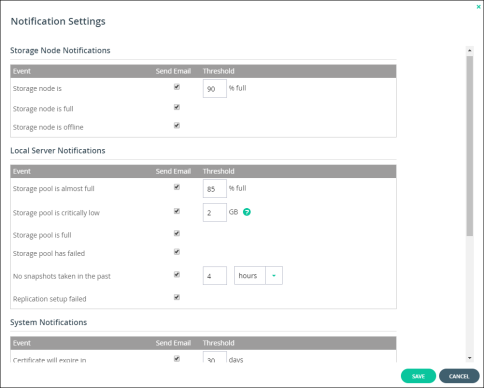The height and width of the screenshot is (388, 484).
Task: Uncheck email for No snapshots taken
Action: point(177,274)
